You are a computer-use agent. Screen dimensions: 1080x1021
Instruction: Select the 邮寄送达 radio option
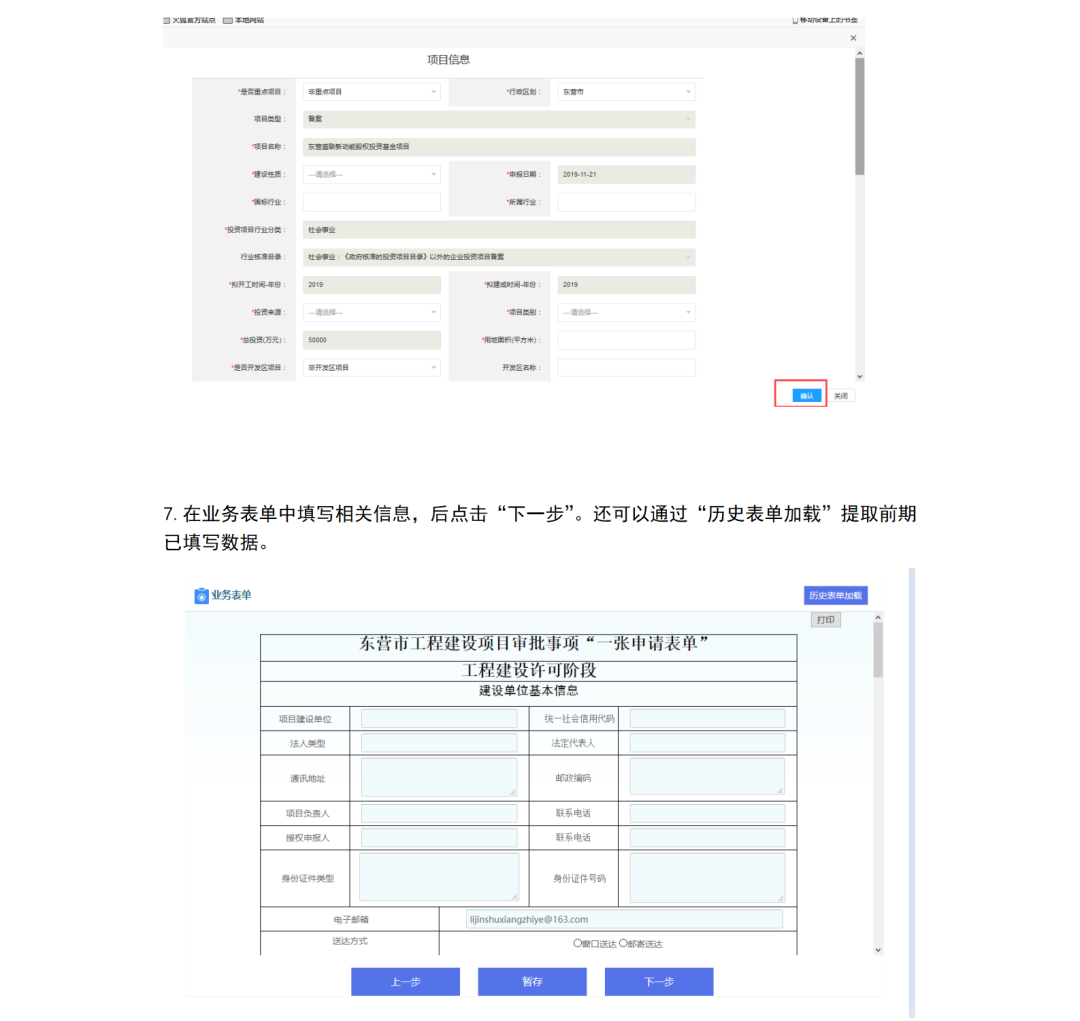623,943
